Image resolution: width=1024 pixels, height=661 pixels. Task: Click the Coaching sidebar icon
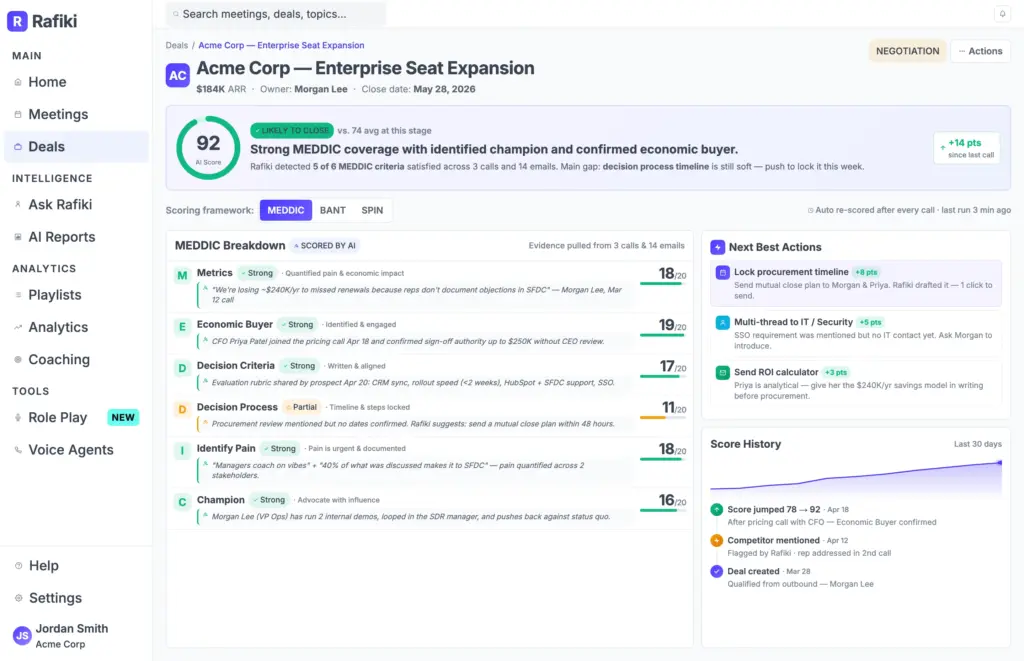tap(18, 360)
